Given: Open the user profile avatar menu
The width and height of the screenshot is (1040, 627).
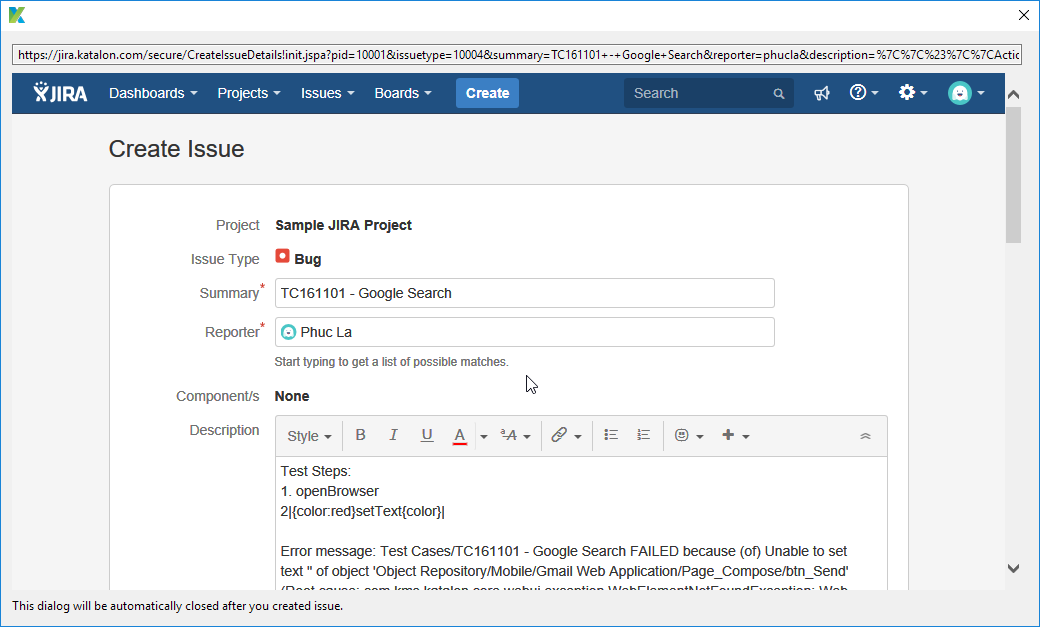Looking at the screenshot, I should [966, 93].
